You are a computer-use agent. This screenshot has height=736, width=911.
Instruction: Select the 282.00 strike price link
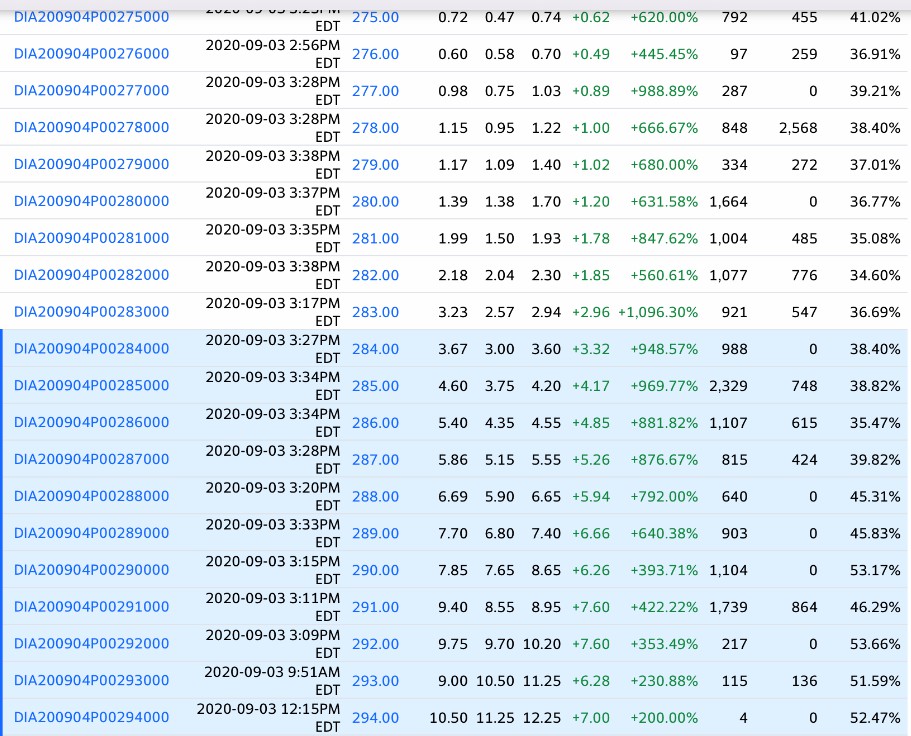point(375,275)
